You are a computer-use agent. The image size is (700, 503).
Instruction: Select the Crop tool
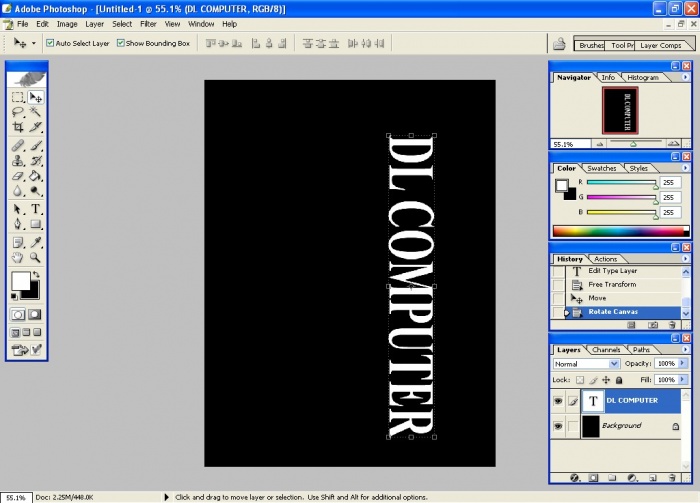(18, 127)
